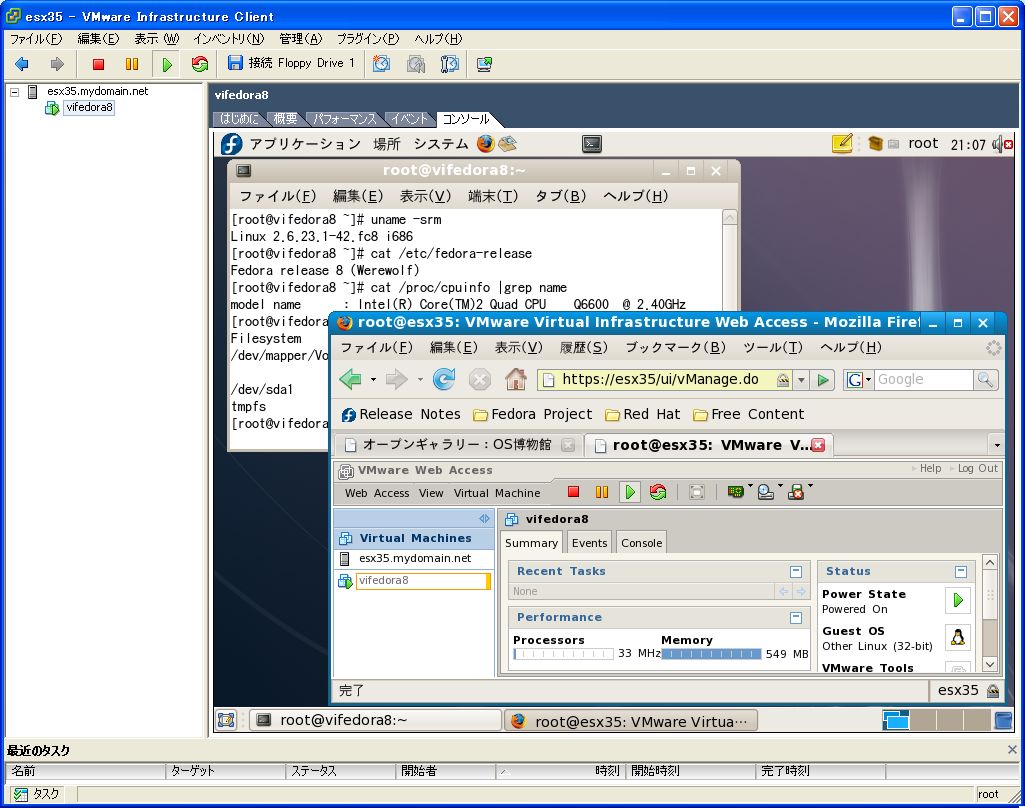Collapse the Status panel
This screenshot has height=808, width=1025.
(960, 572)
